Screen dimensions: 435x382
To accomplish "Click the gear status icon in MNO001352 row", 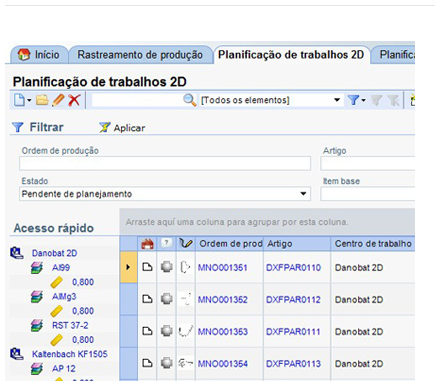I will pyautogui.click(x=166, y=299).
